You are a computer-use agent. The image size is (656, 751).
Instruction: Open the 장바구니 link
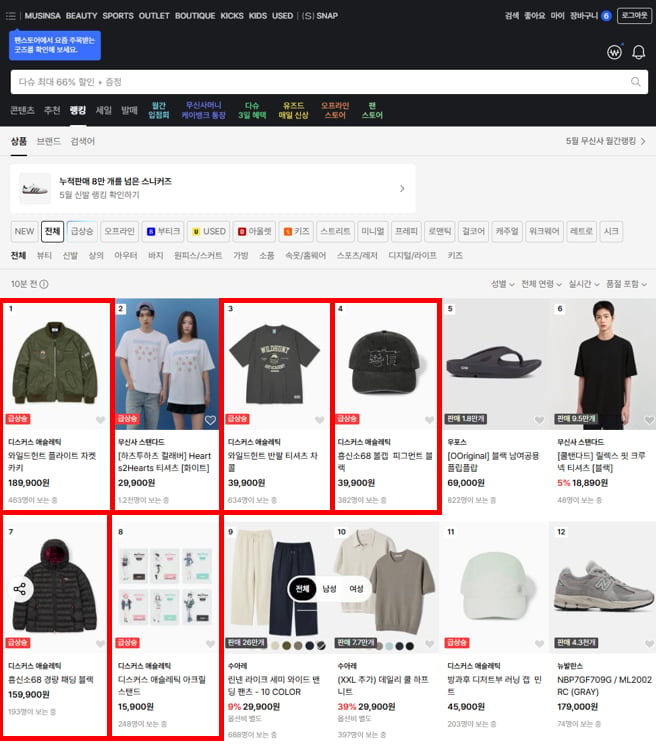(584, 16)
